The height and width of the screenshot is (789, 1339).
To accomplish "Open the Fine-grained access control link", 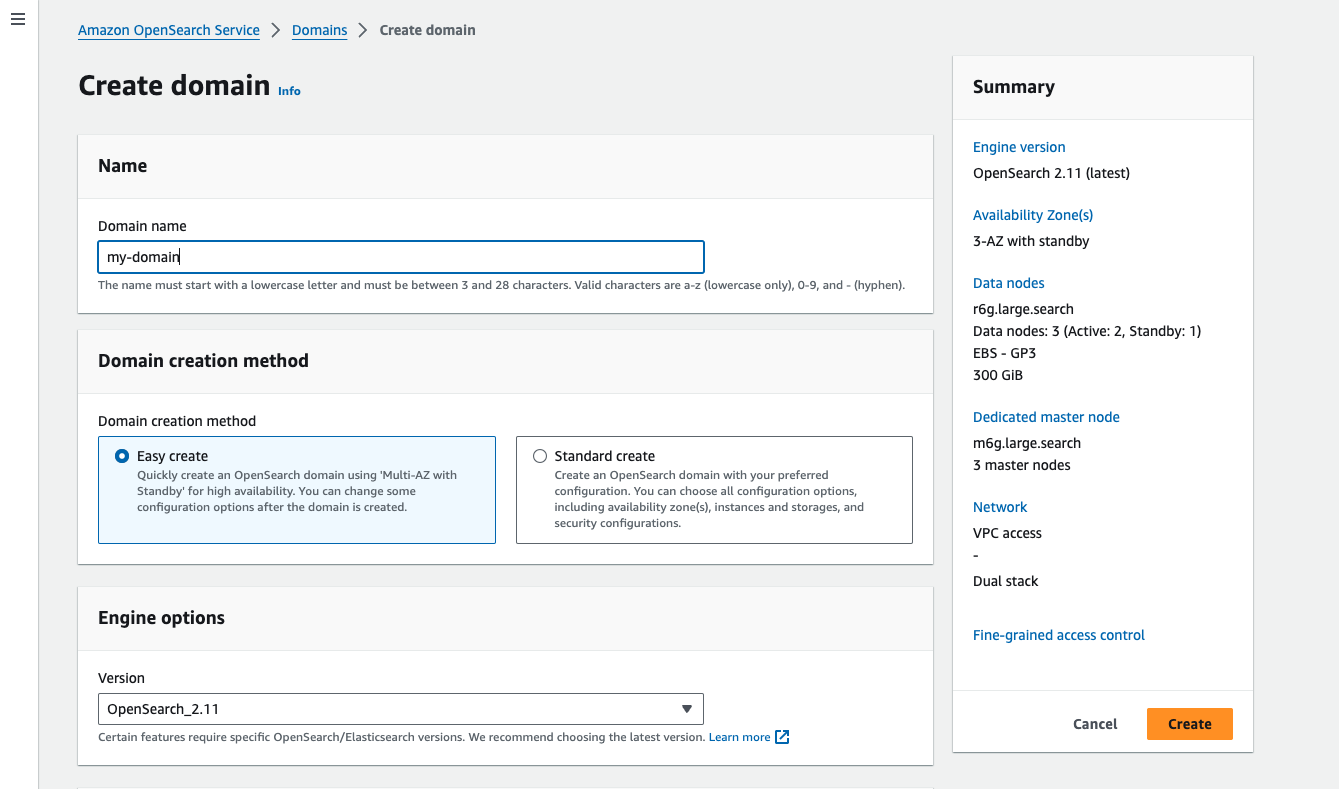I will [x=1058, y=634].
